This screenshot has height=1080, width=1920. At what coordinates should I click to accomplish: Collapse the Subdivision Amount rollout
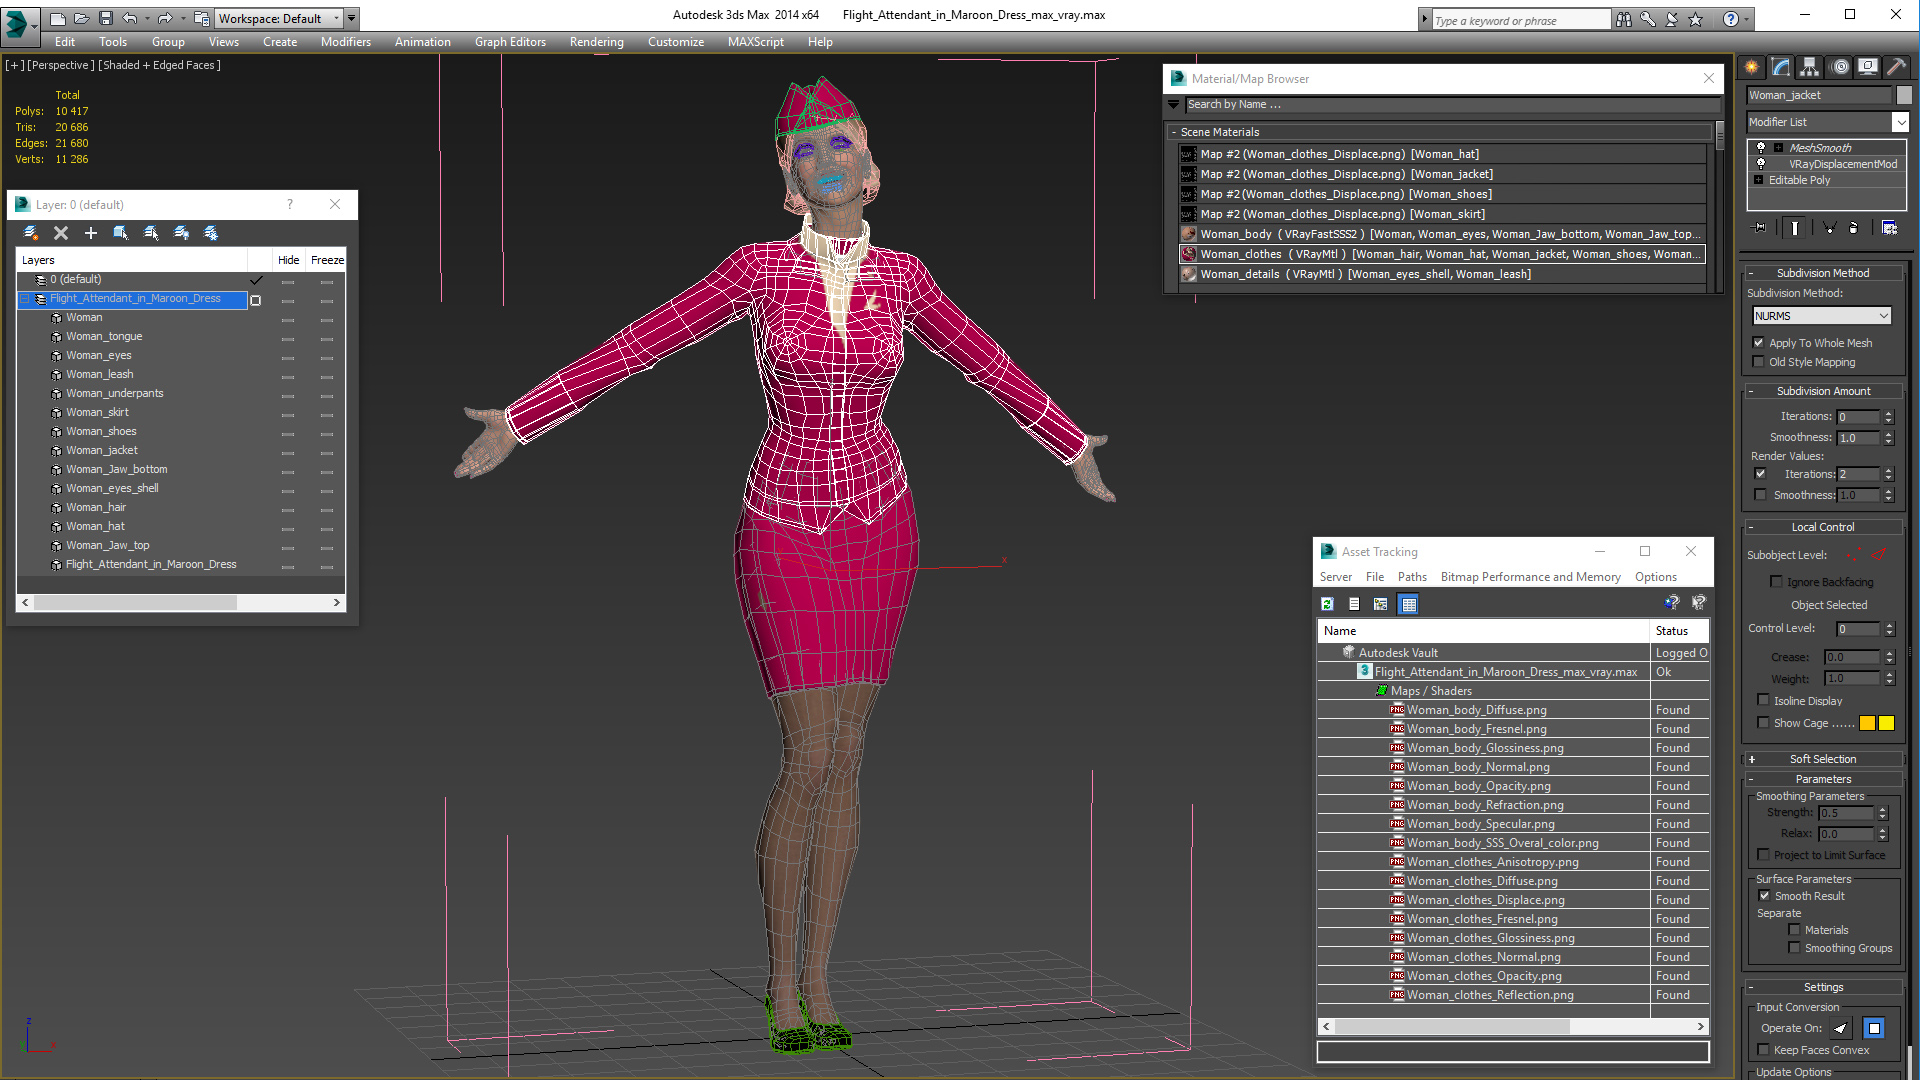click(1823, 391)
